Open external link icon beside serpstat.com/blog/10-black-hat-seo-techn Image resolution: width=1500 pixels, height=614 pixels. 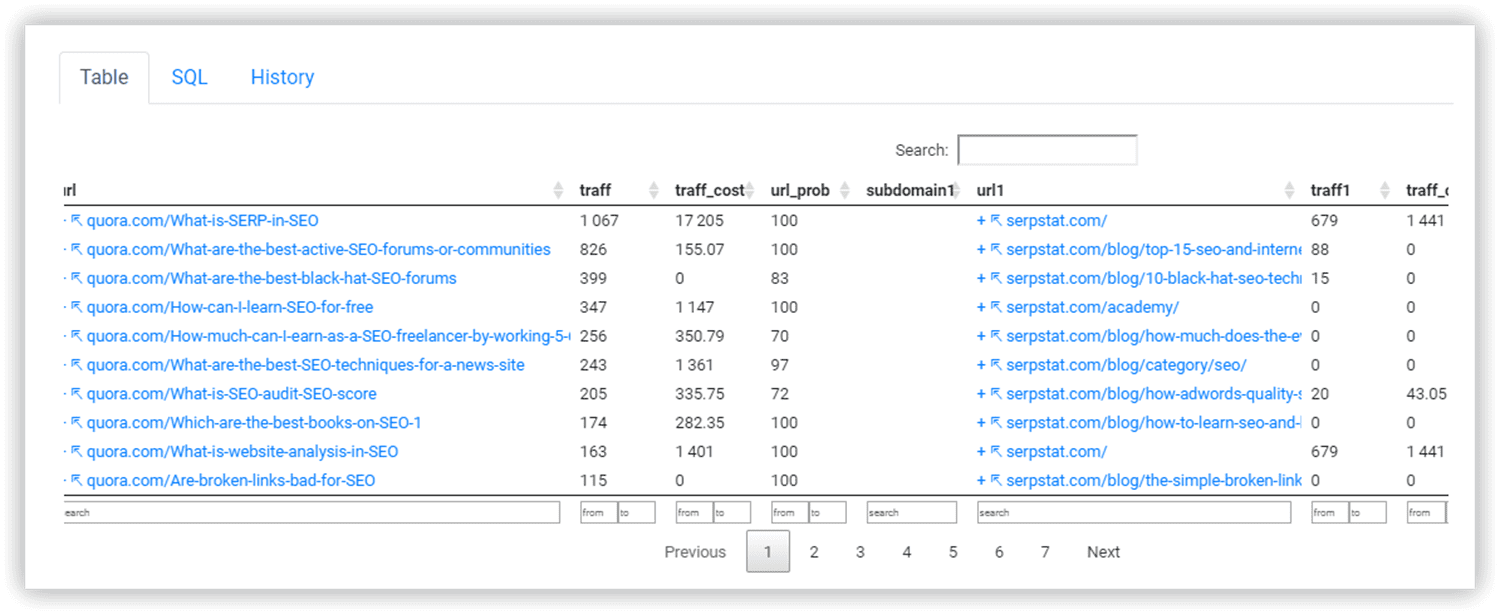coord(996,279)
